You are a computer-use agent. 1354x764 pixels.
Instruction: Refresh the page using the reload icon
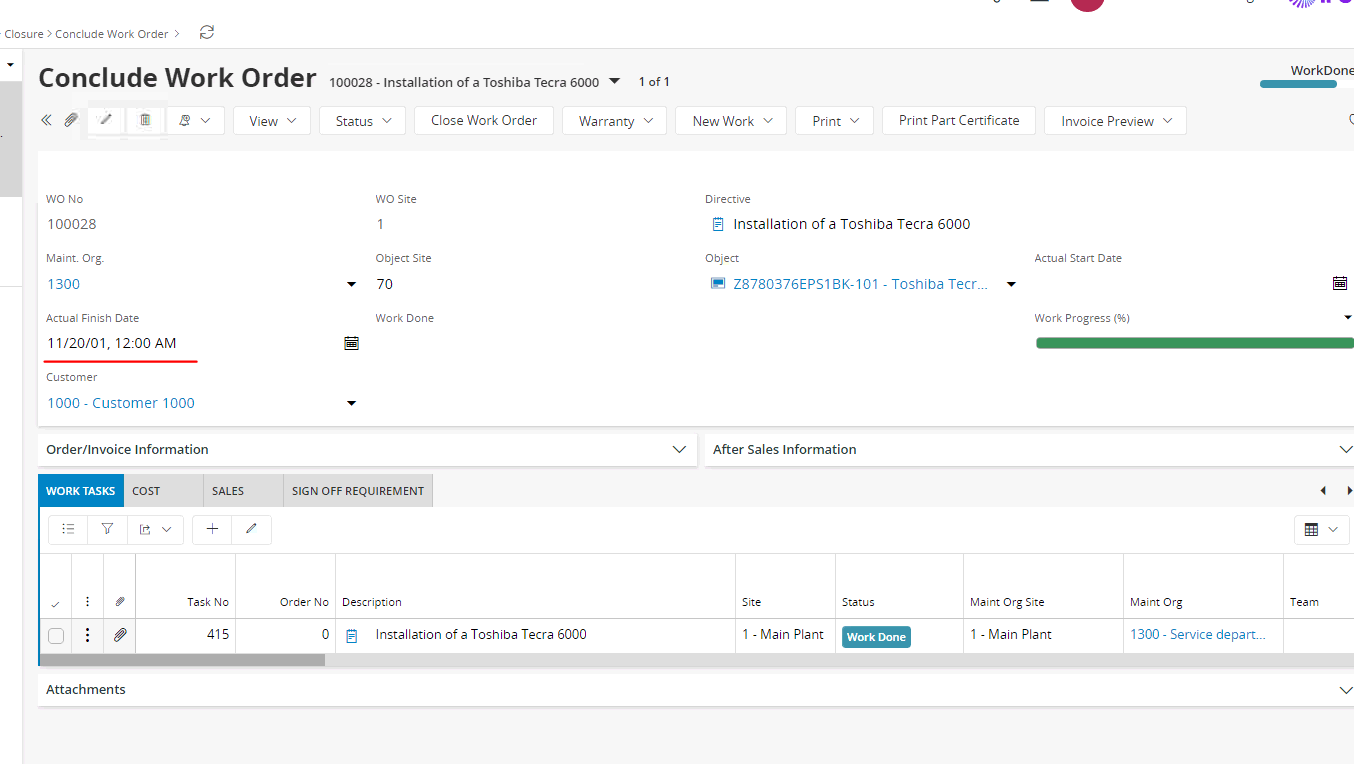coord(207,33)
